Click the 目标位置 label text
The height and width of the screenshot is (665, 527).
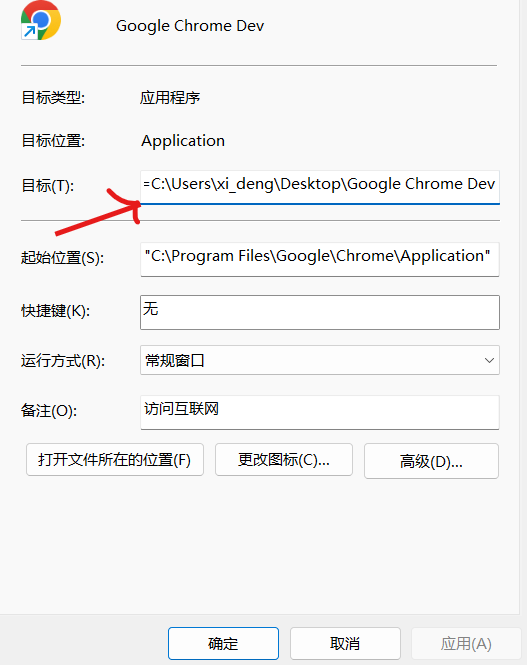pyautogui.click(x=53, y=140)
